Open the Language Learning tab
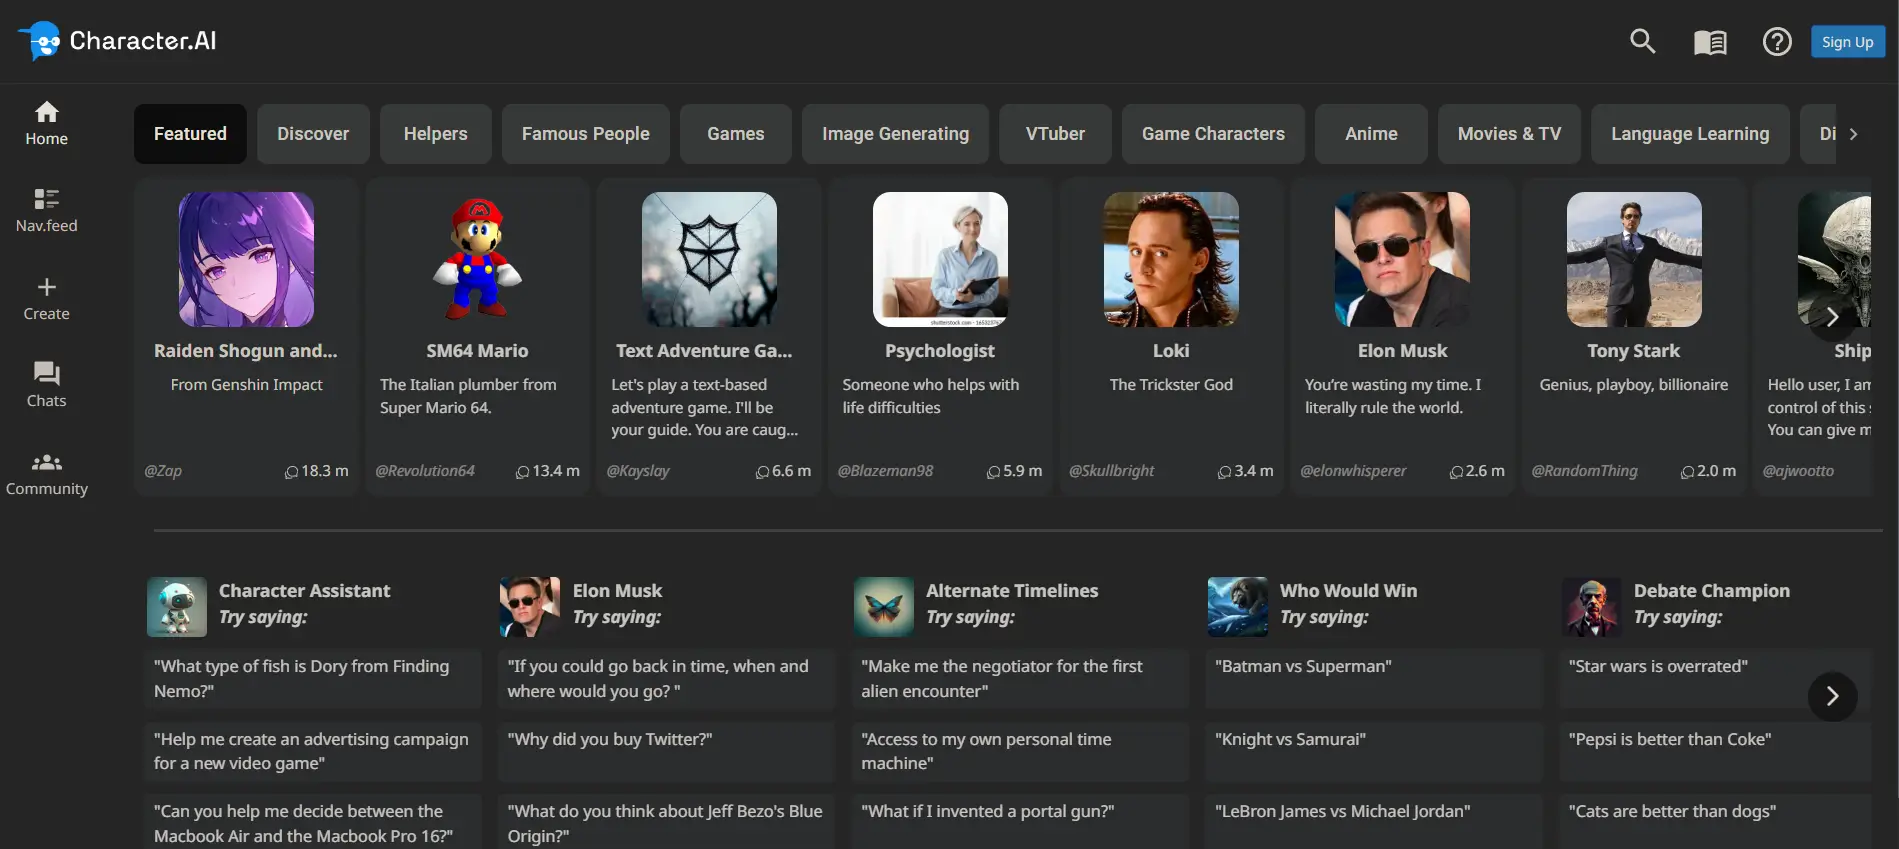Screen dimensions: 1899x849 point(1690,134)
